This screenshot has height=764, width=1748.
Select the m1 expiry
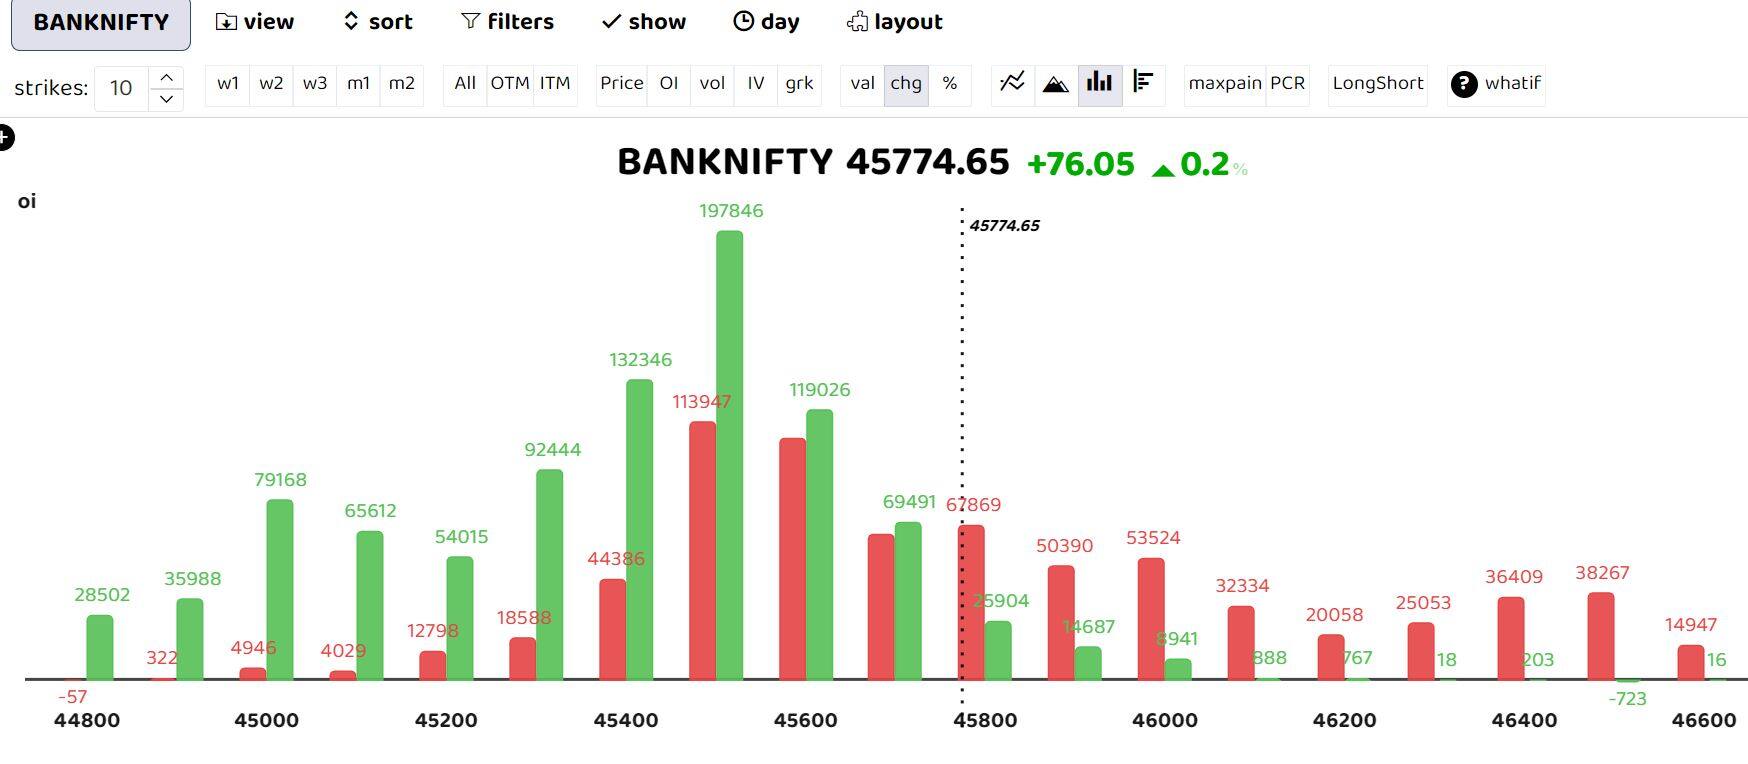click(358, 84)
